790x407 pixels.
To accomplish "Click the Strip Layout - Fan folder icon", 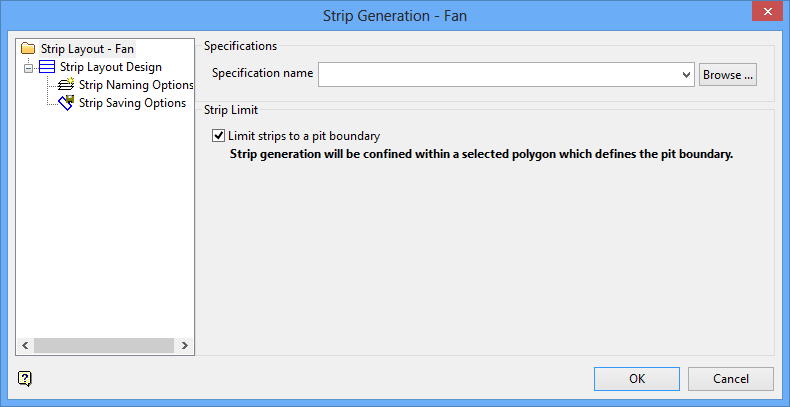I will (28, 48).
